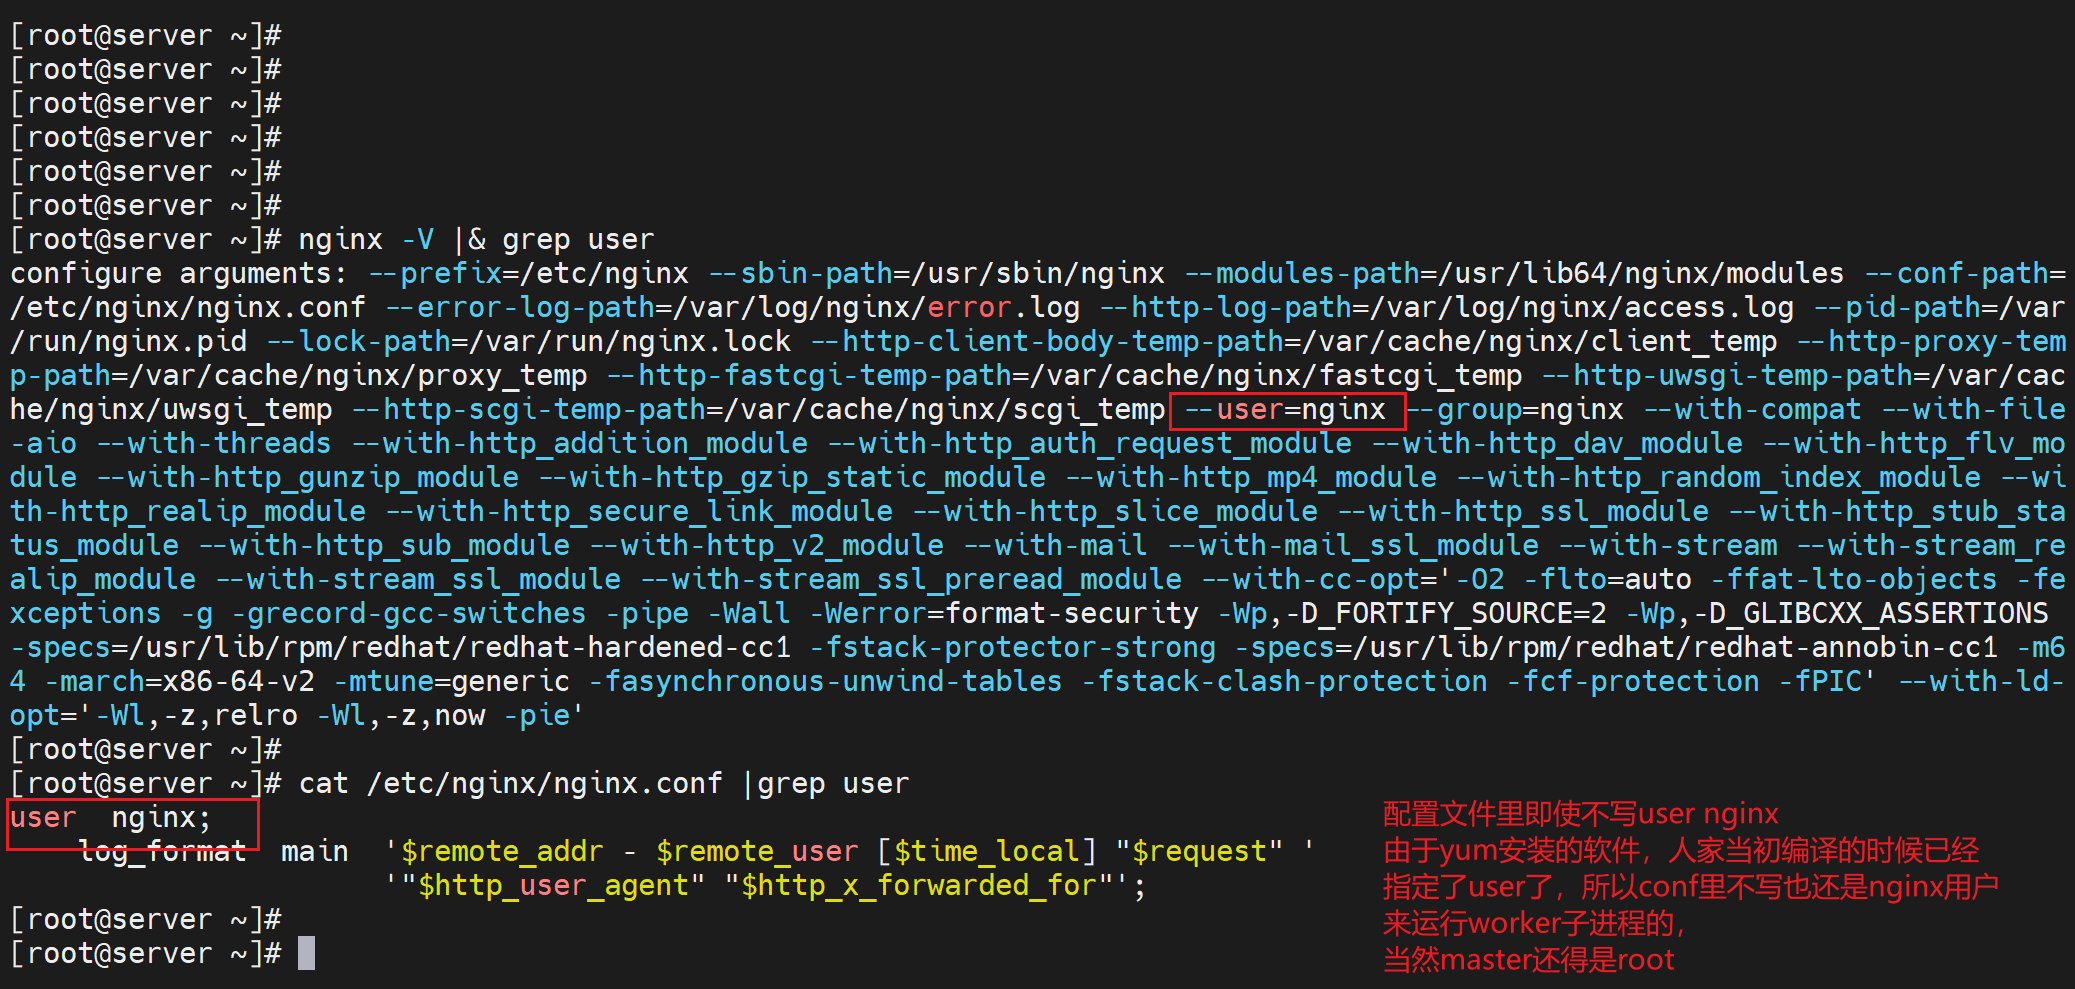Viewport: 2075px width, 989px height.
Task: Click the -fstack-protector-strong compiler flag
Action: (1012, 648)
